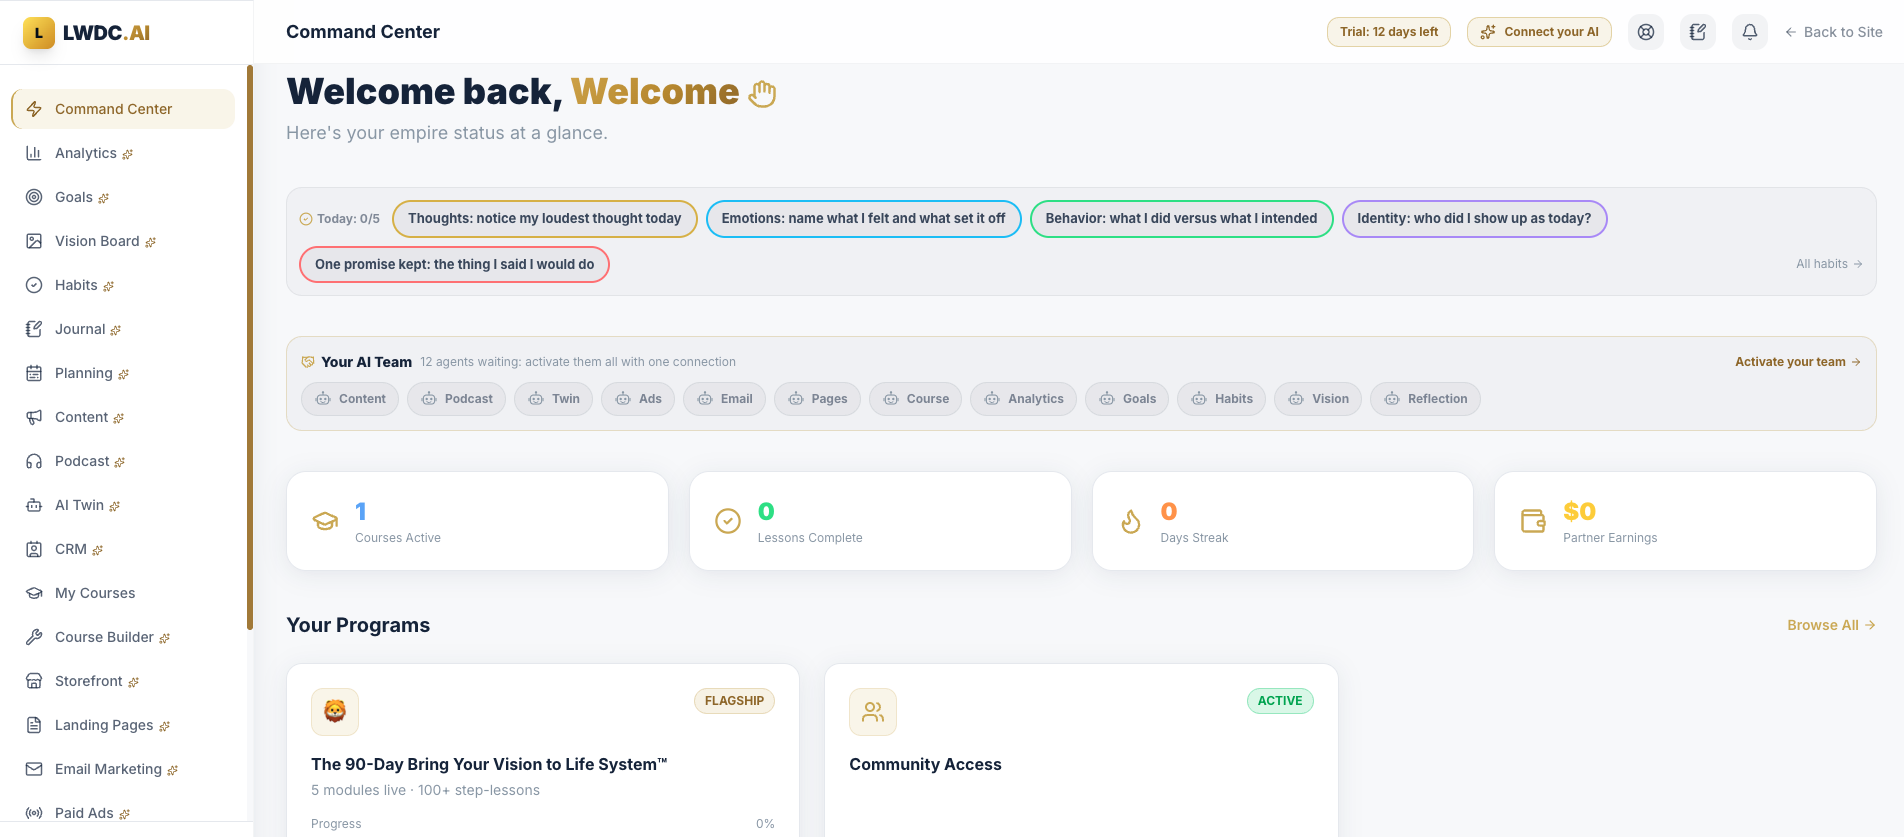Screen dimensions: 1904x837
Task: Follow the Back to Site link
Action: tap(1834, 32)
